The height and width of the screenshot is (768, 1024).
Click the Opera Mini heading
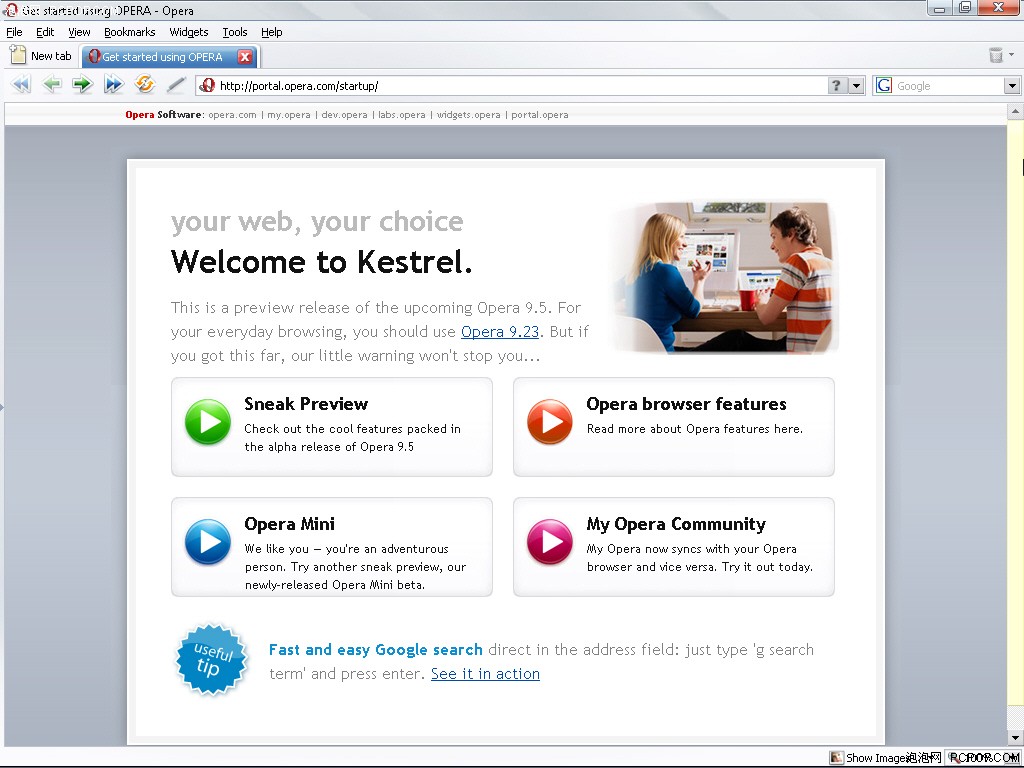pyautogui.click(x=289, y=524)
